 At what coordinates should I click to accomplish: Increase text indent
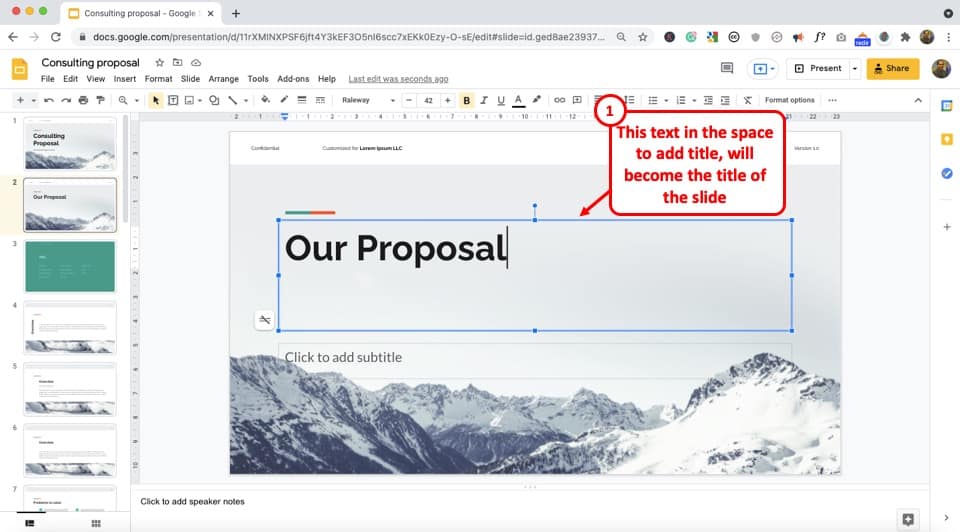(x=725, y=100)
